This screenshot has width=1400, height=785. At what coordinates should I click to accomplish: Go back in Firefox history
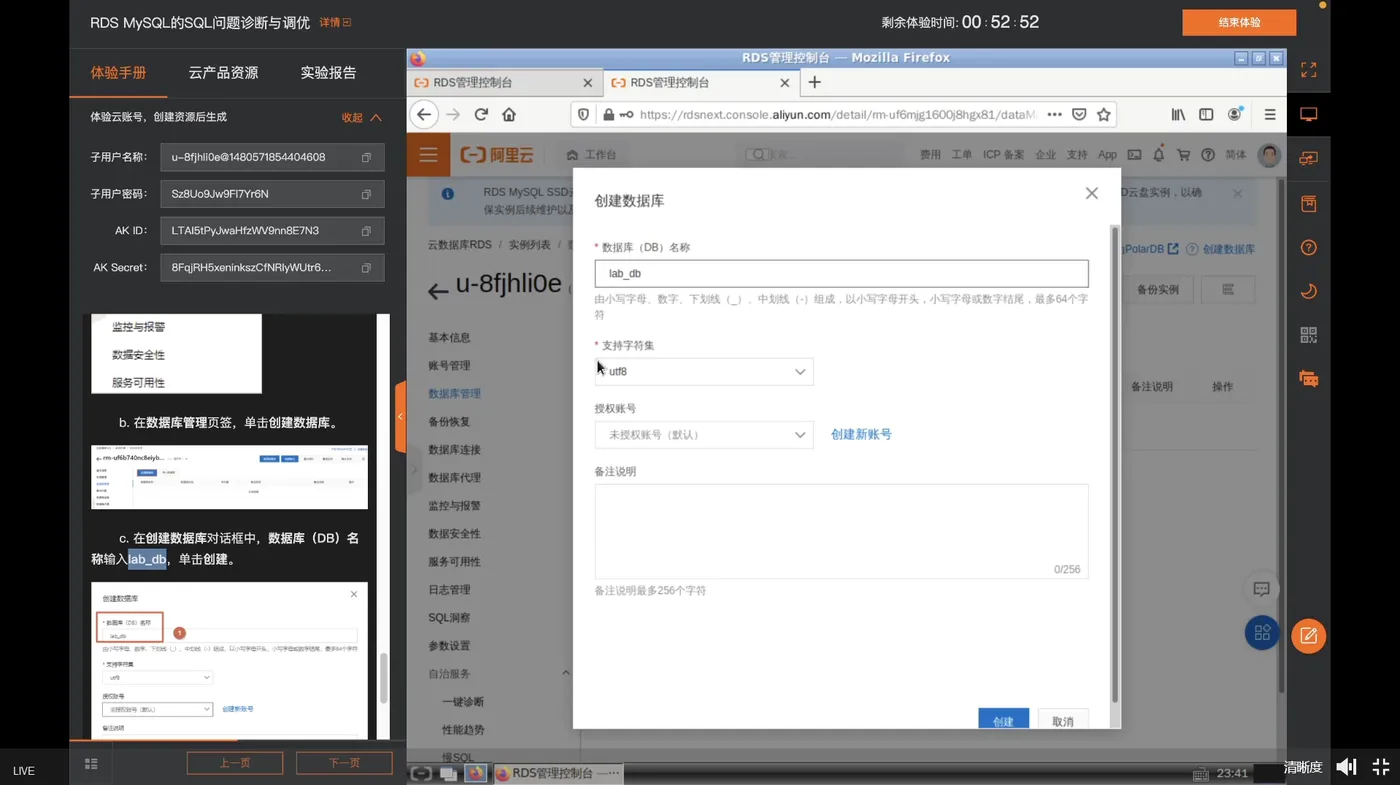click(x=424, y=115)
